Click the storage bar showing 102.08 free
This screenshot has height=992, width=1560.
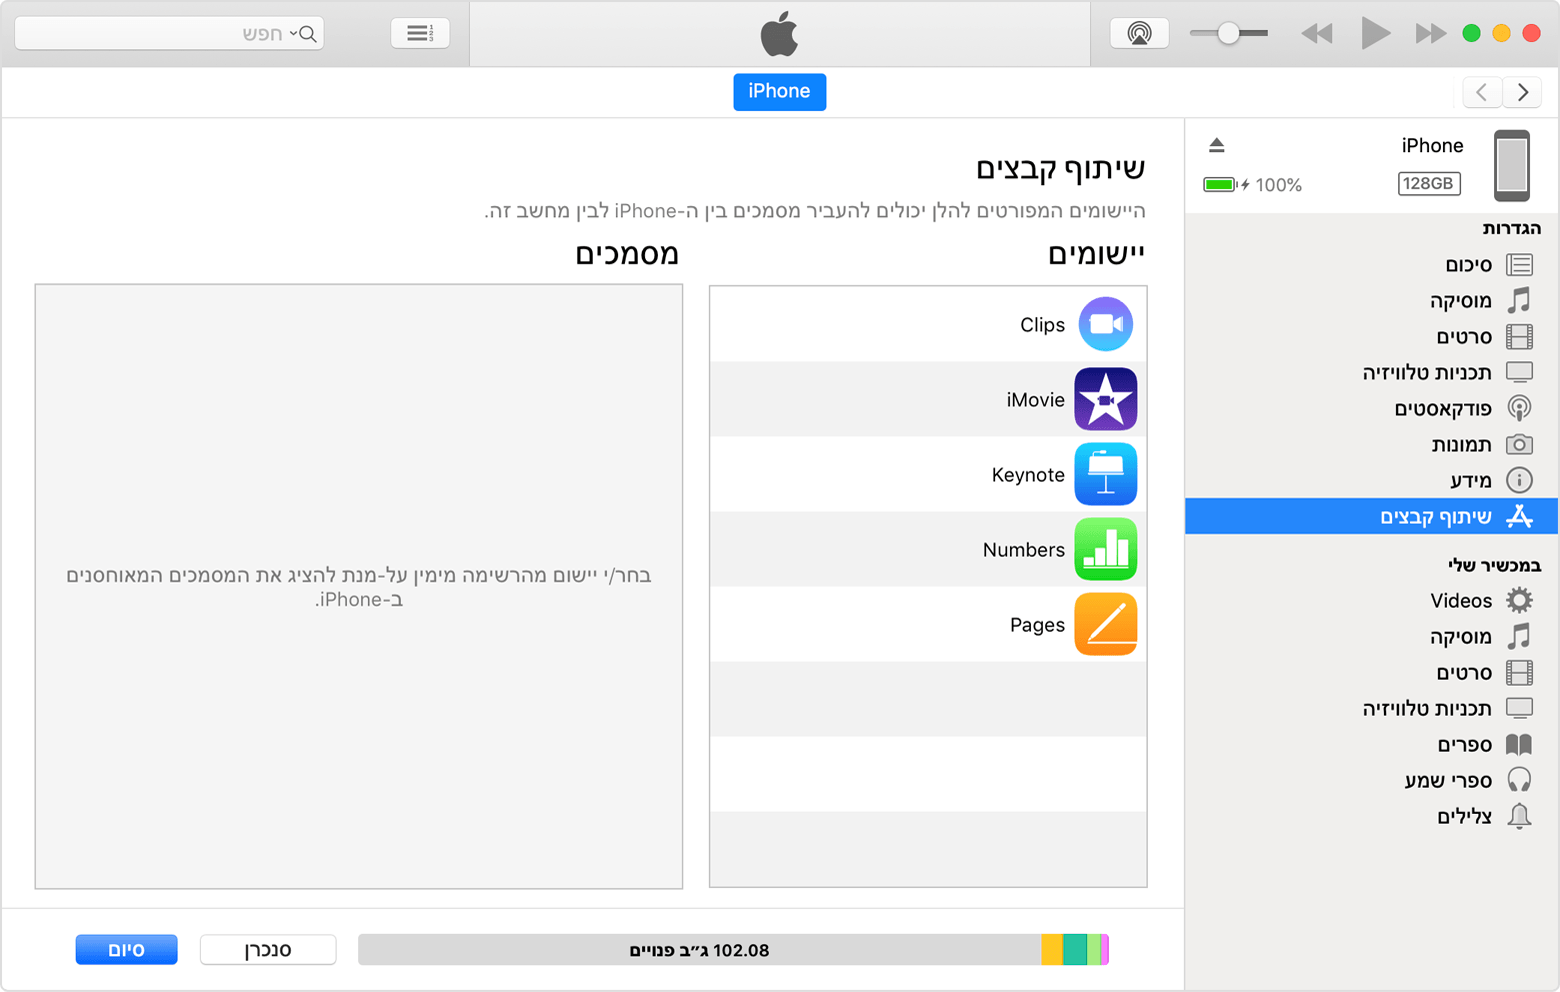734,950
